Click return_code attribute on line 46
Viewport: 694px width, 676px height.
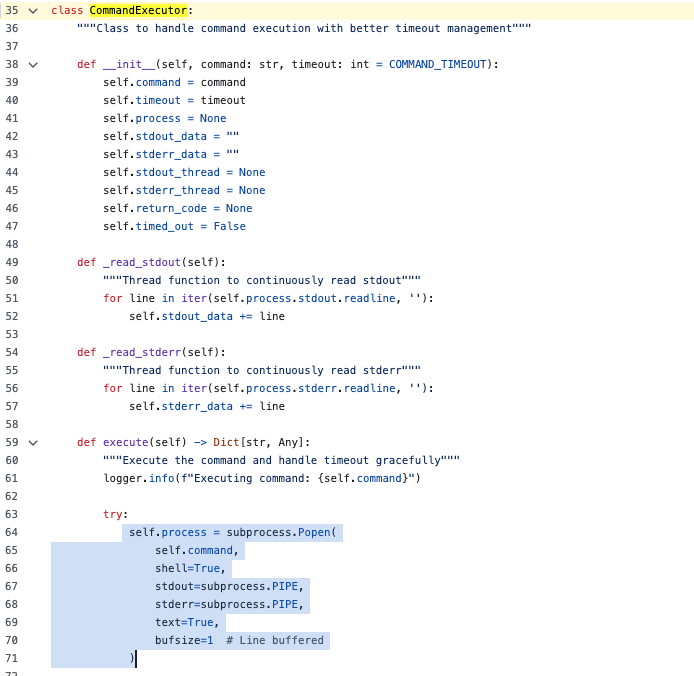(x=171, y=209)
